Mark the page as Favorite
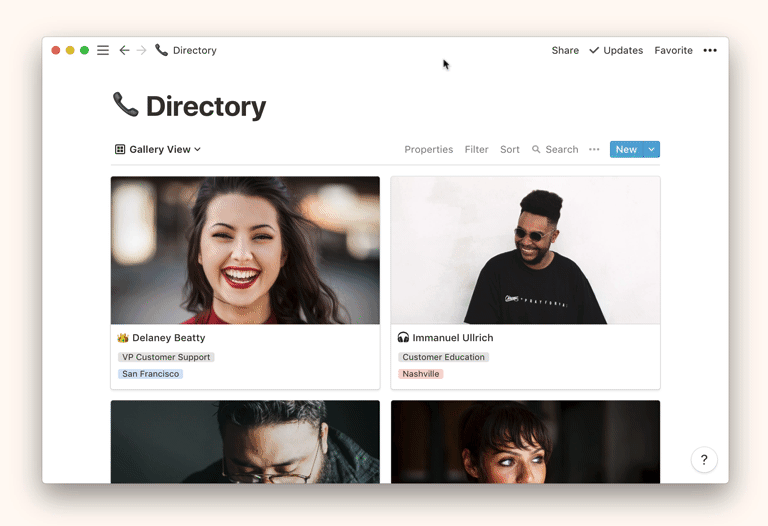 click(673, 50)
